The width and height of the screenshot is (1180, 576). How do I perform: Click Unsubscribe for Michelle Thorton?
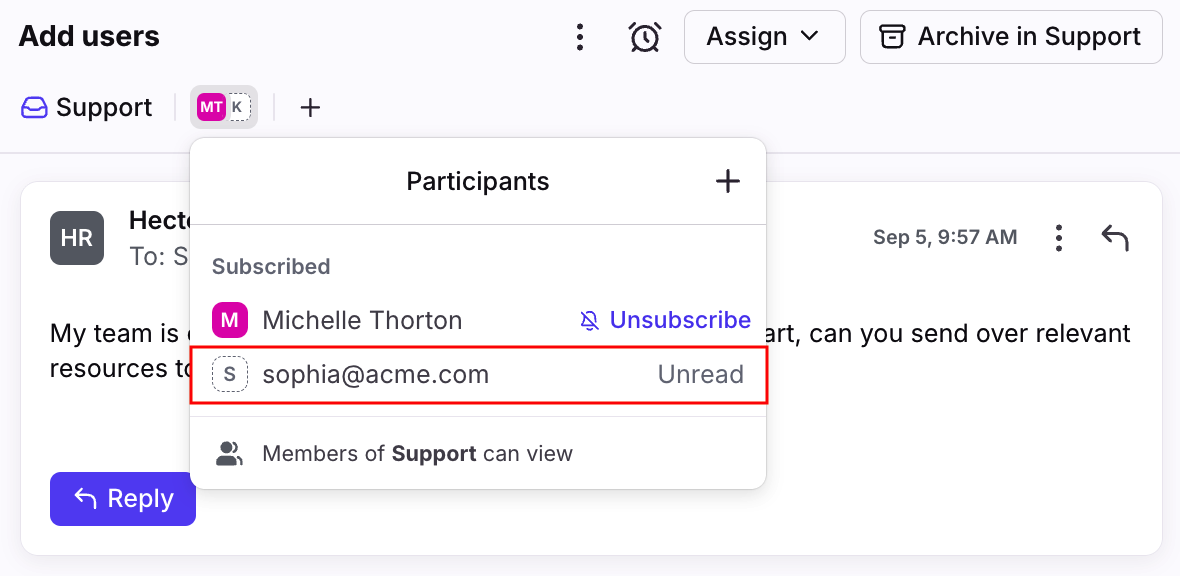click(x=680, y=321)
